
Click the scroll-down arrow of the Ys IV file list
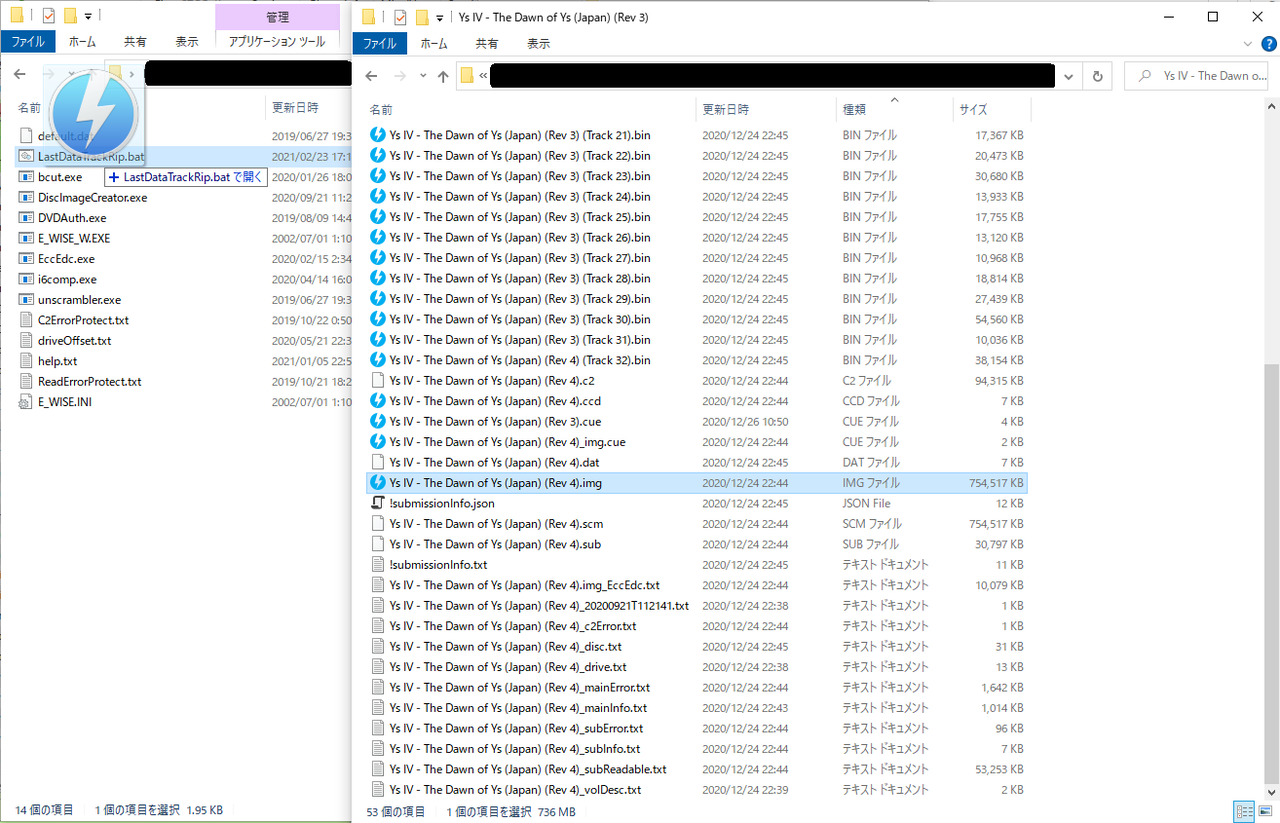[x=1271, y=791]
